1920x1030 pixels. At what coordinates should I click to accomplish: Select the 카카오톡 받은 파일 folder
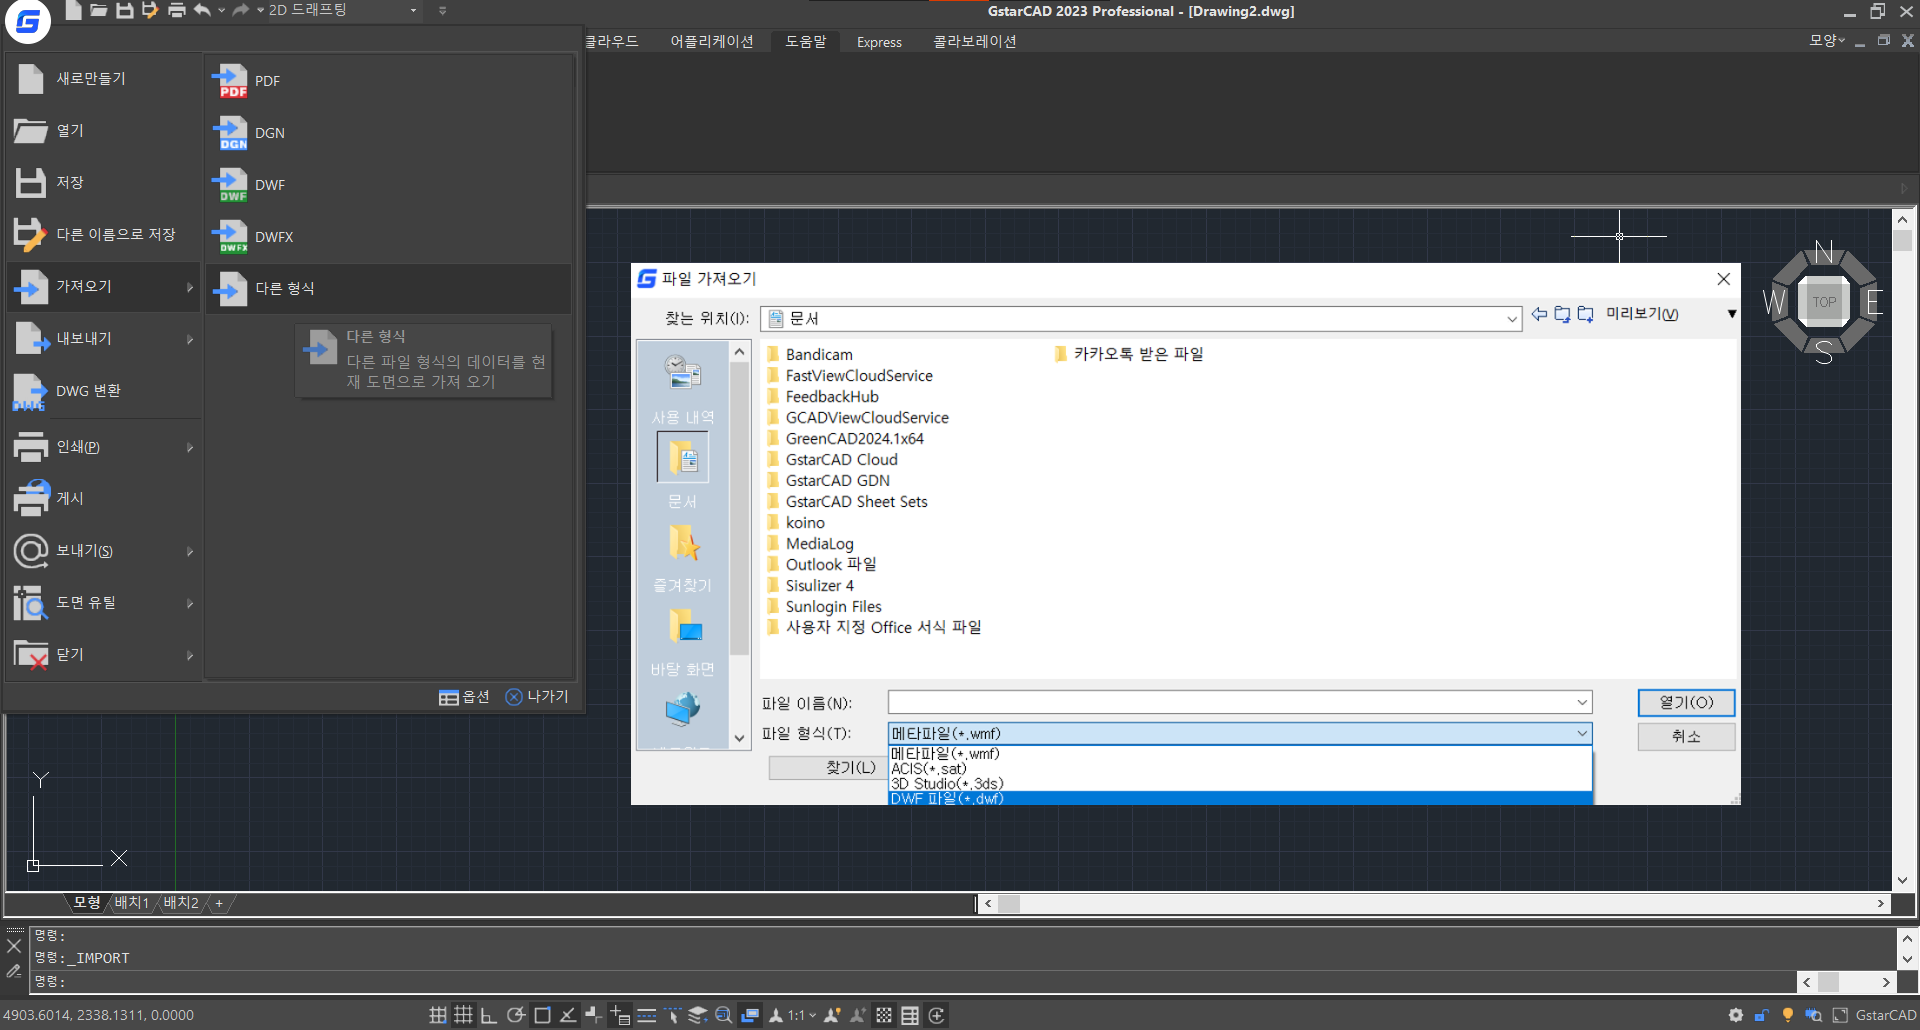point(1129,354)
